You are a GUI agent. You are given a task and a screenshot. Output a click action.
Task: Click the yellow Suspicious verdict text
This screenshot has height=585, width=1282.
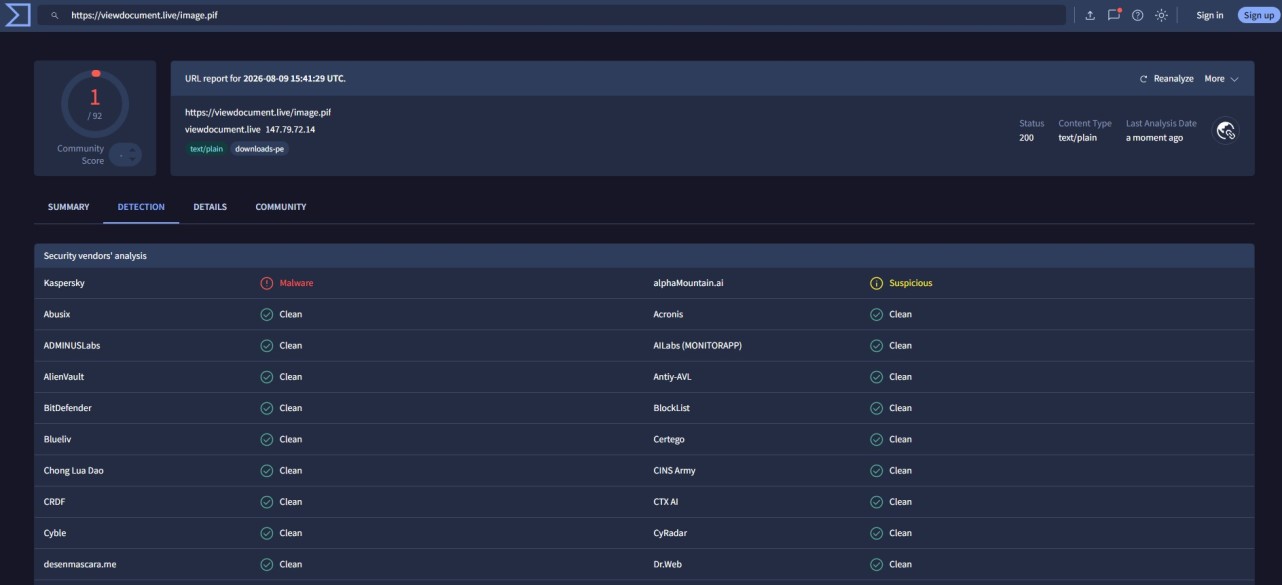[x=910, y=283]
